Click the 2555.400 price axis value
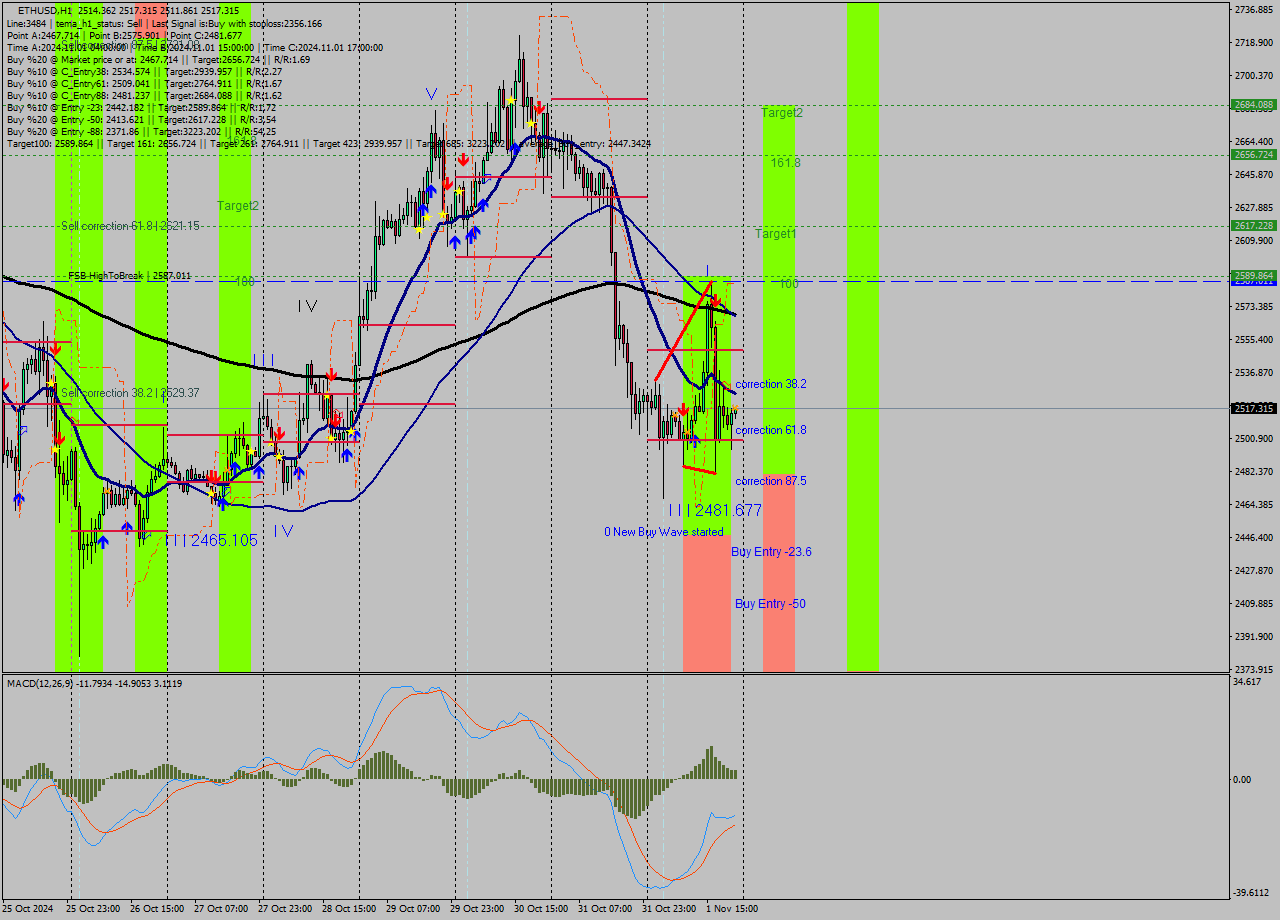The width and height of the screenshot is (1280, 920). (1254, 339)
